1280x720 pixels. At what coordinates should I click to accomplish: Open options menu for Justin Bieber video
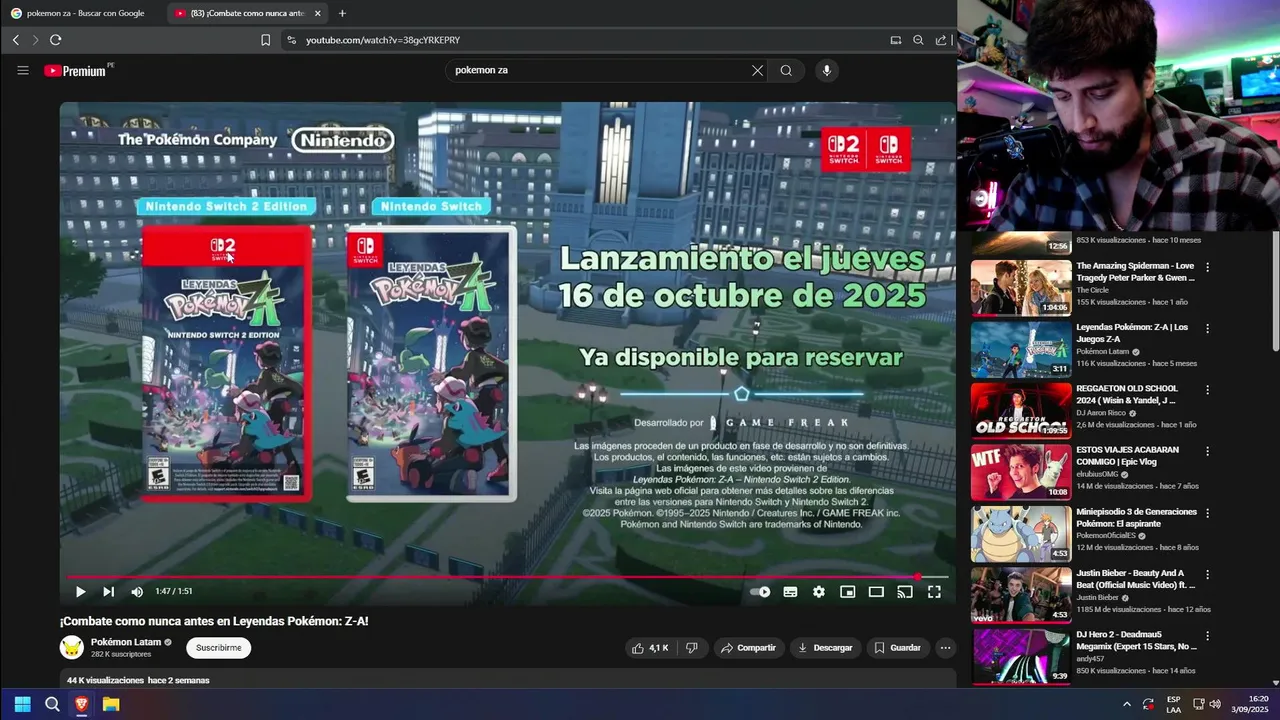[x=1208, y=575]
